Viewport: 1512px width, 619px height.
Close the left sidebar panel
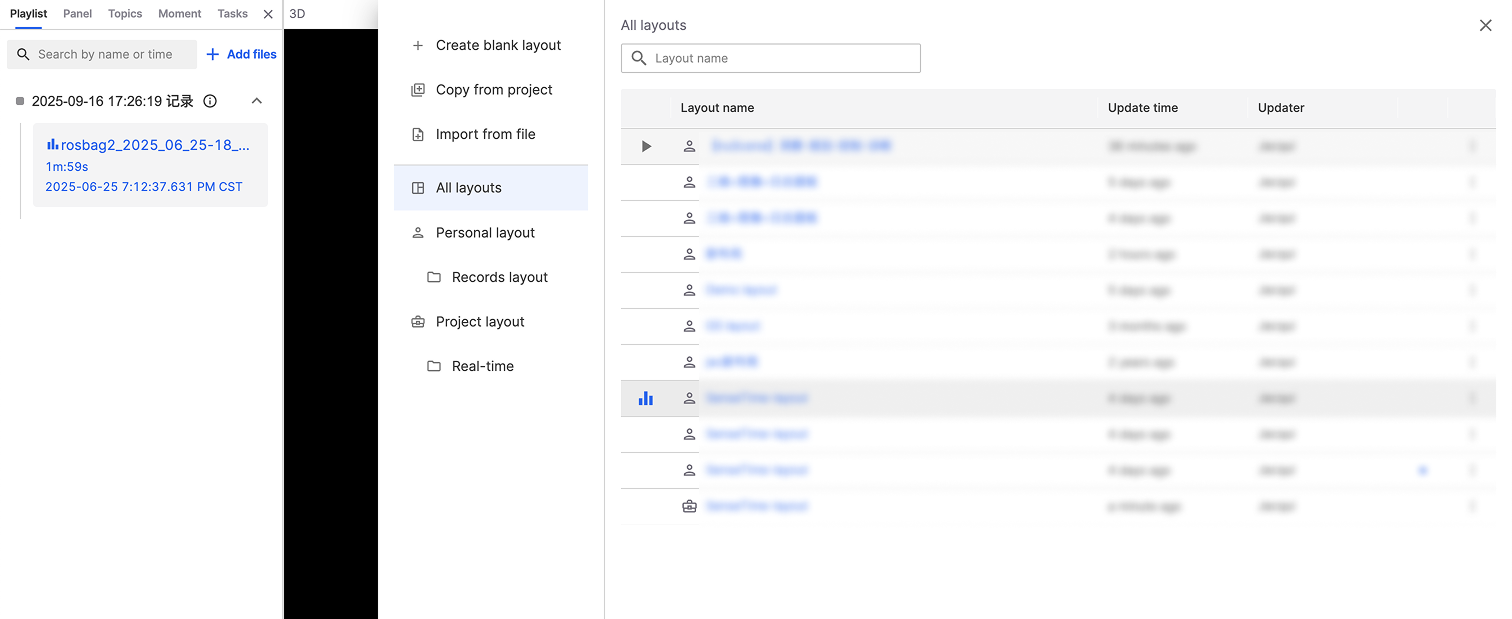268,14
